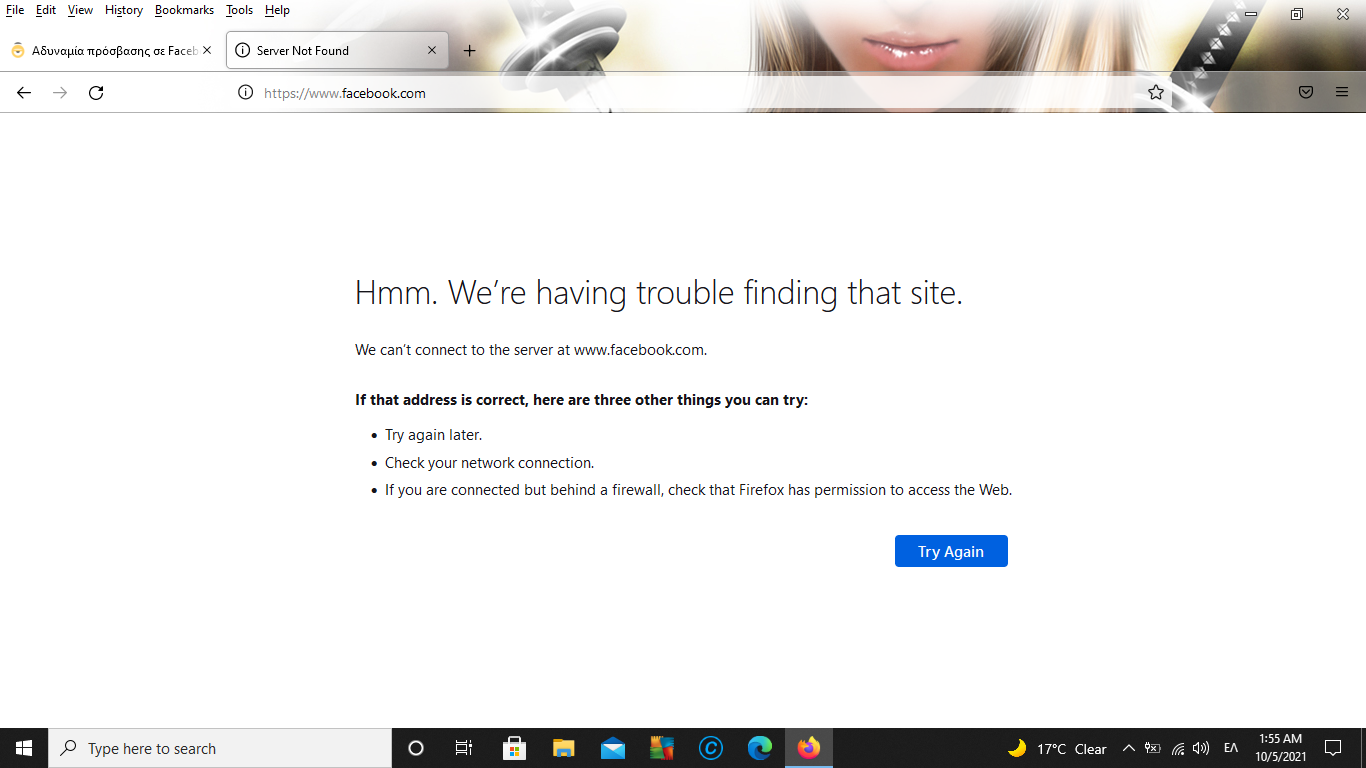Close the Greek Facebook tab
The width and height of the screenshot is (1366, 768).
tap(207, 50)
